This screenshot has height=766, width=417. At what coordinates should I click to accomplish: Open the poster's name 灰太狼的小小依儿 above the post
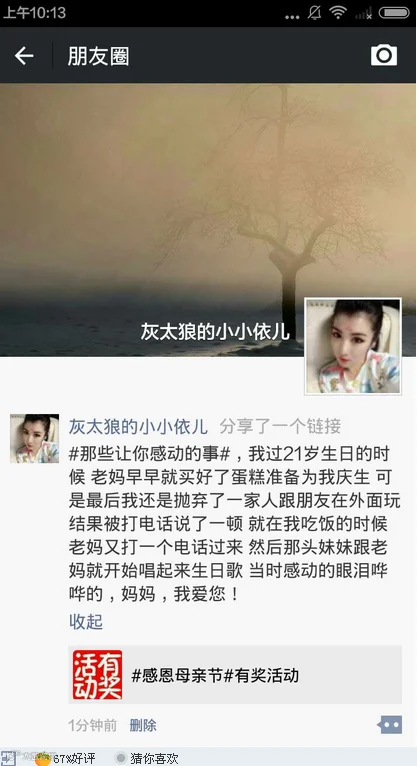point(138,426)
